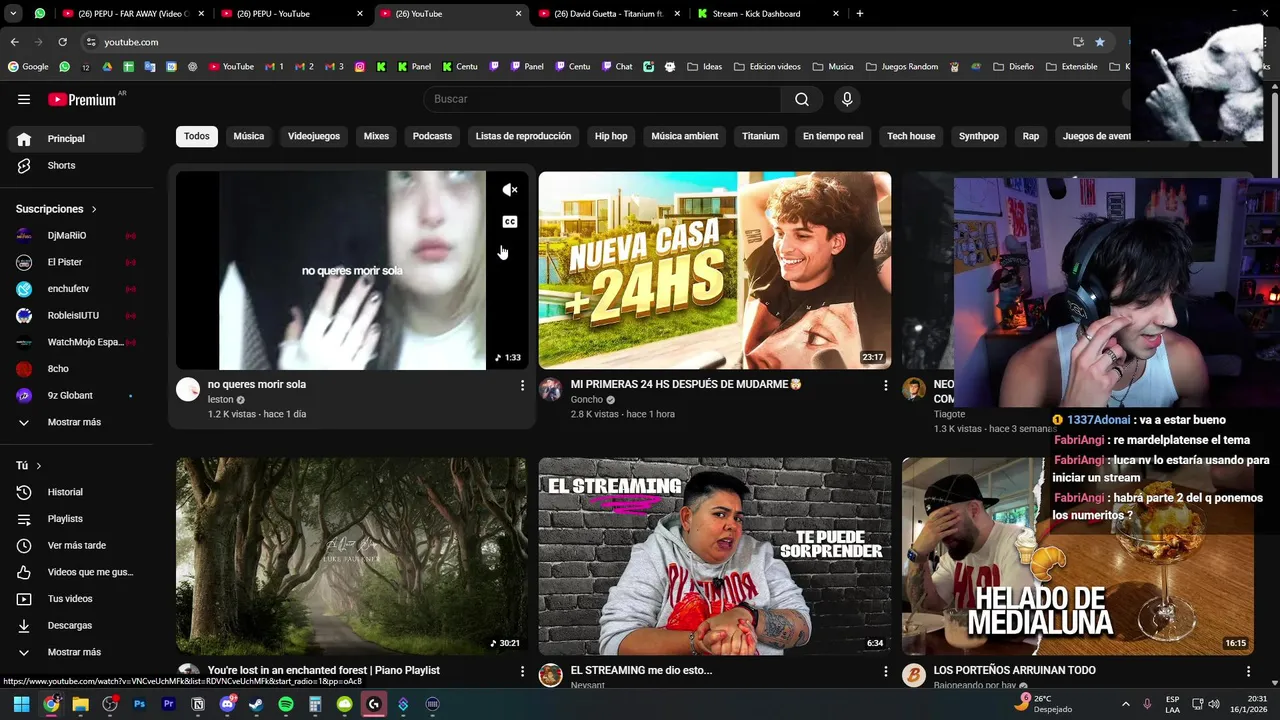Image resolution: width=1280 pixels, height=720 pixels.
Task: Click the search magnifier button
Action: [802, 99]
